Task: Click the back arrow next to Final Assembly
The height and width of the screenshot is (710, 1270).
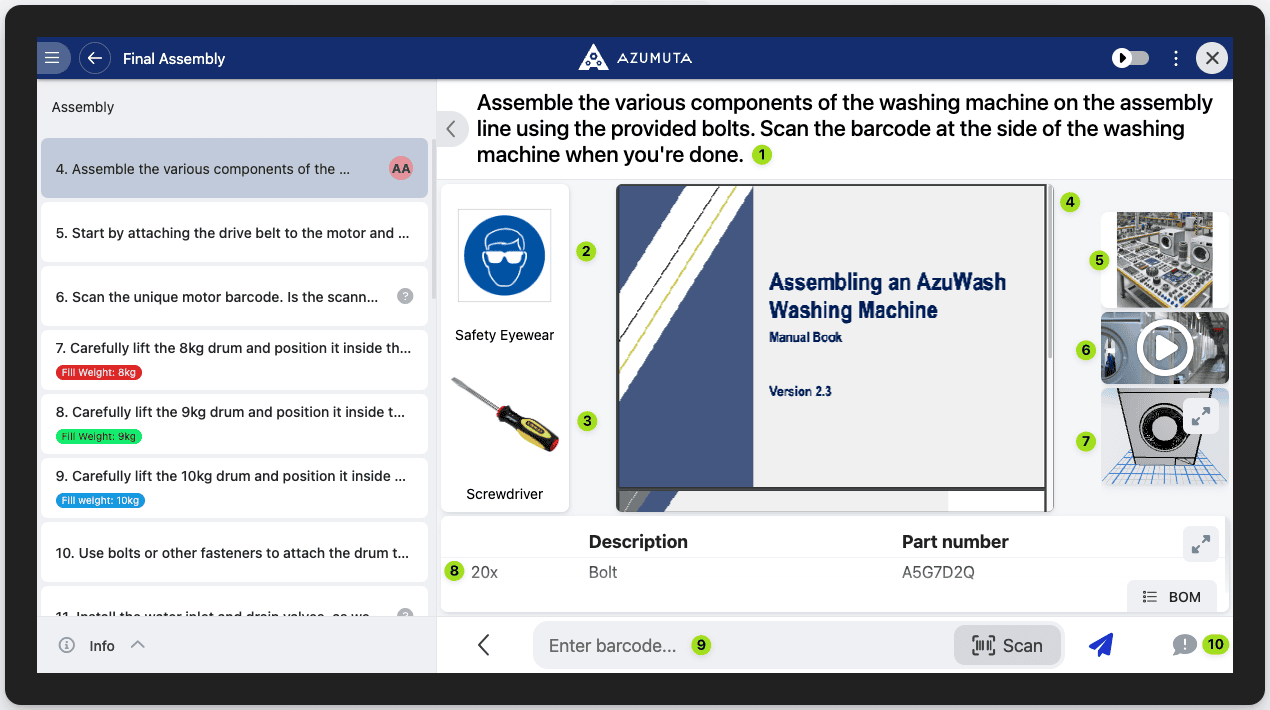Action: [x=95, y=58]
